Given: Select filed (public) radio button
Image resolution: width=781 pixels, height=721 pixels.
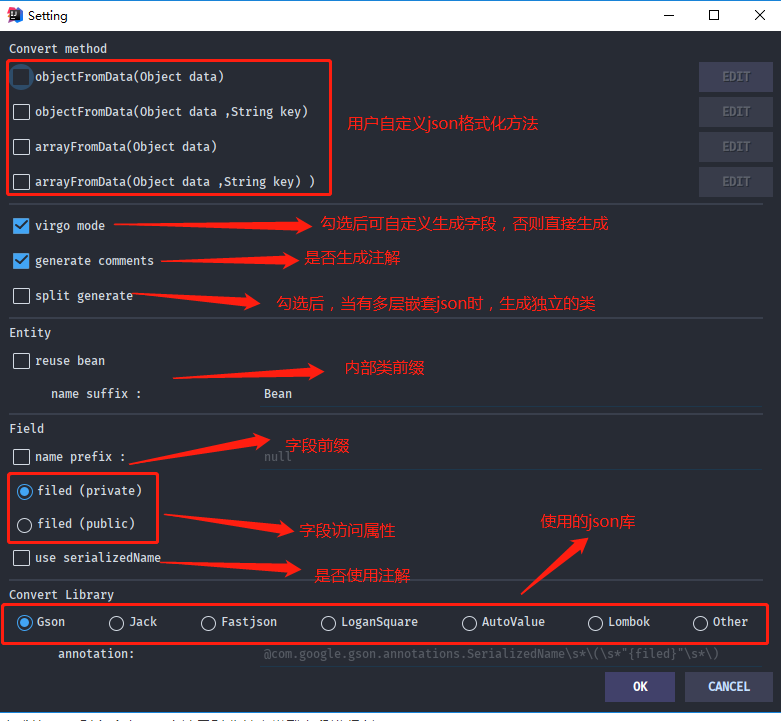Looking at the screenshot, I should click(24, 525).
